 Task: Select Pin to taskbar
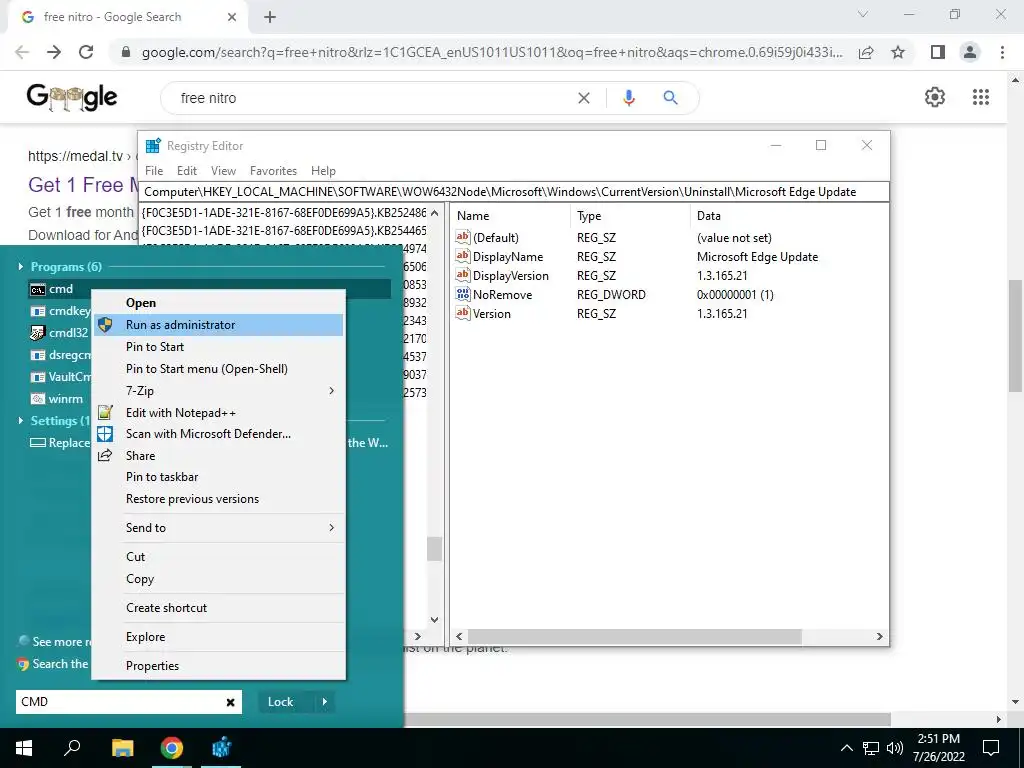(x=218, y=477)
